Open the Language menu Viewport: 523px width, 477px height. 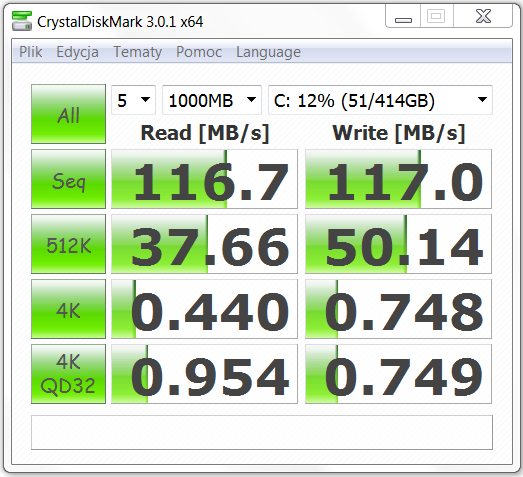click(x=269, y=52)
